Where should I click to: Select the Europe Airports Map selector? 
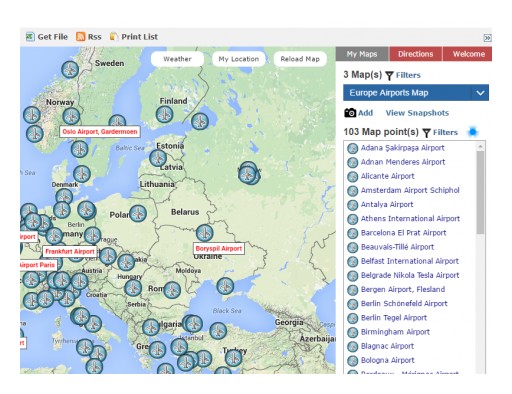[x=416, y=93]
